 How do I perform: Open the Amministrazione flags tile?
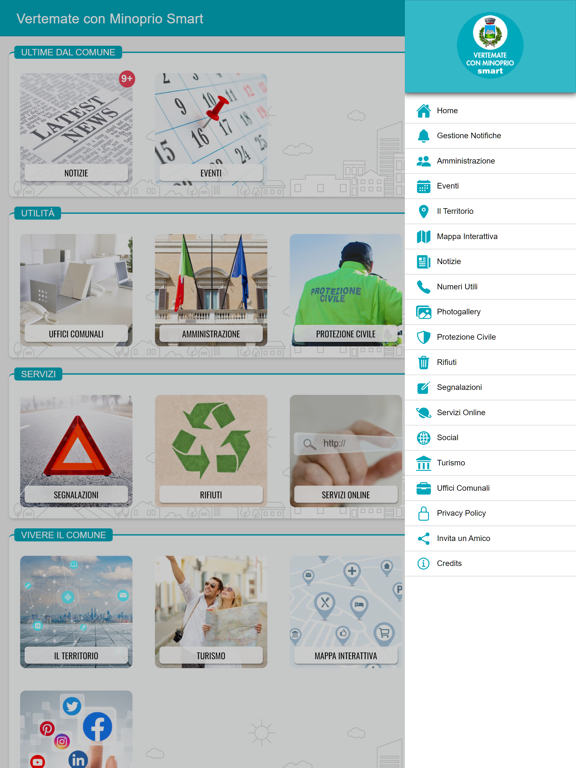pos(211,290)
